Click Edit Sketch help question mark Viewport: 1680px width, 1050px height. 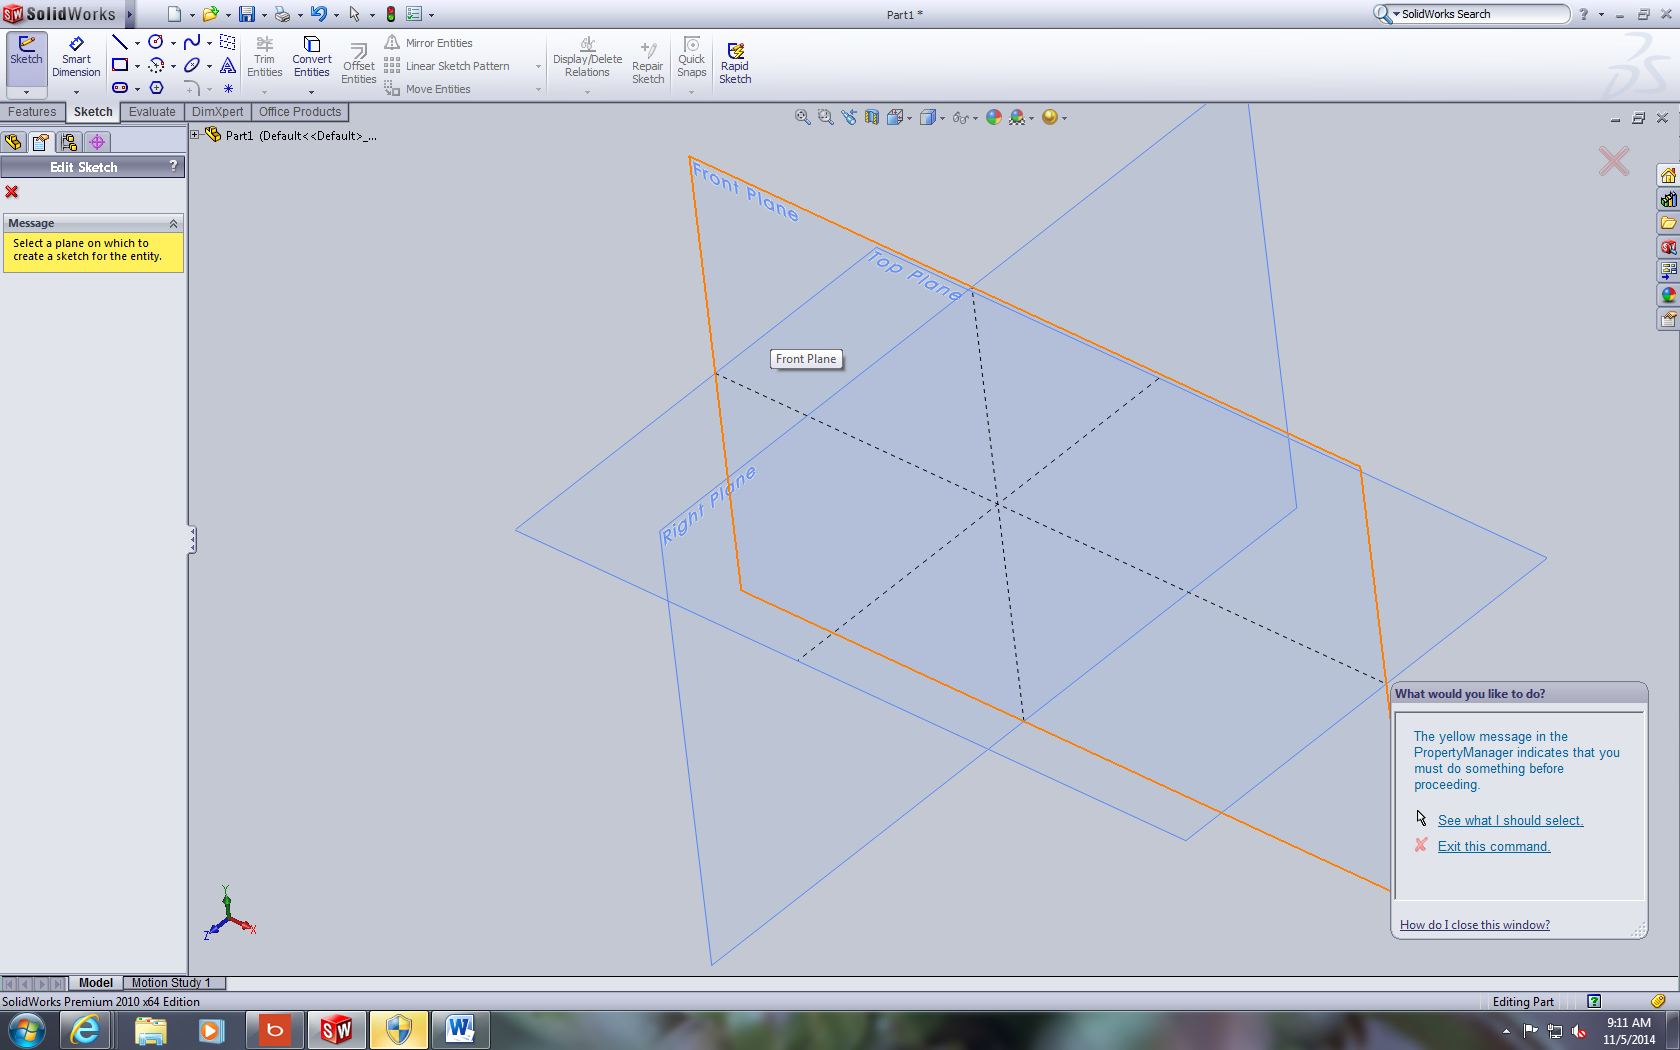(x=174, y=166)
